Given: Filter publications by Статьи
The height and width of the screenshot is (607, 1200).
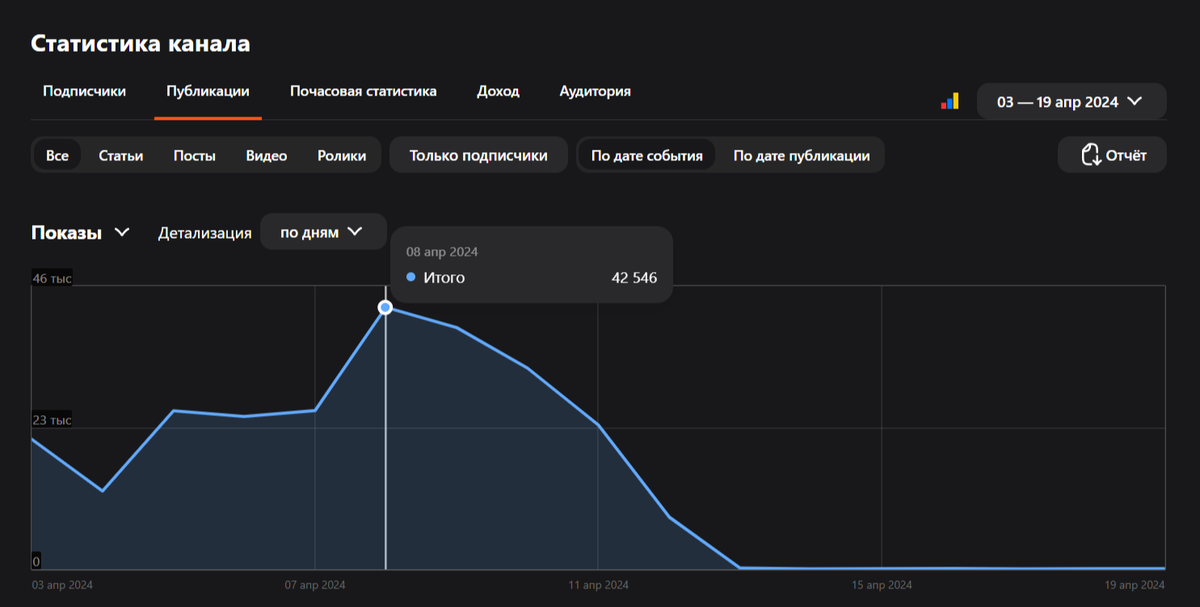Looking at the screenshot, I should (x=121, y=155).
